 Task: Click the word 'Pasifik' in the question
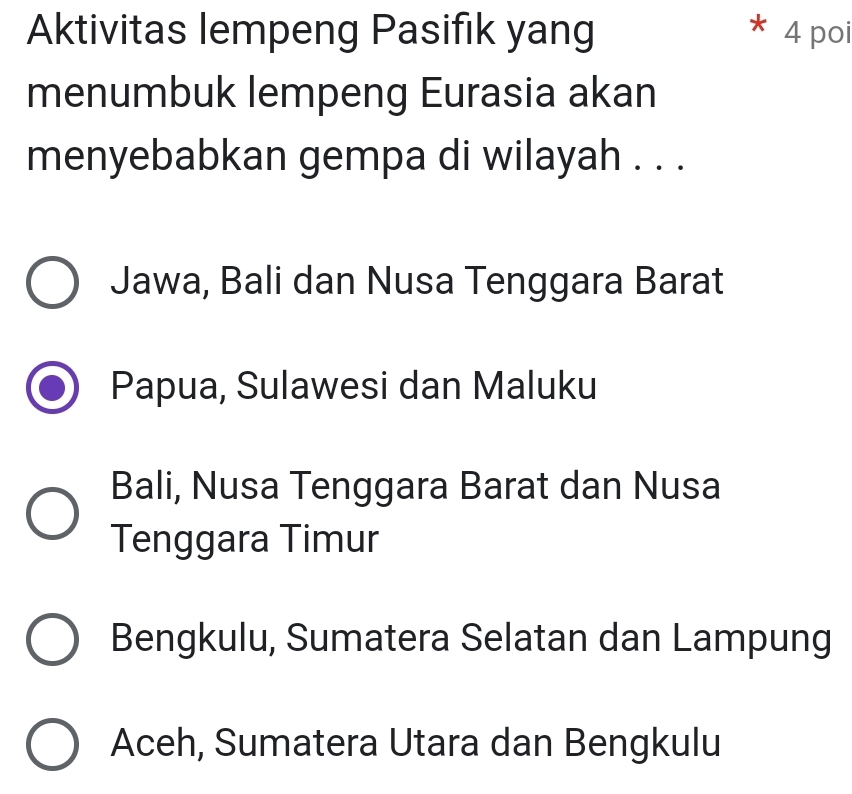[433, 30]
